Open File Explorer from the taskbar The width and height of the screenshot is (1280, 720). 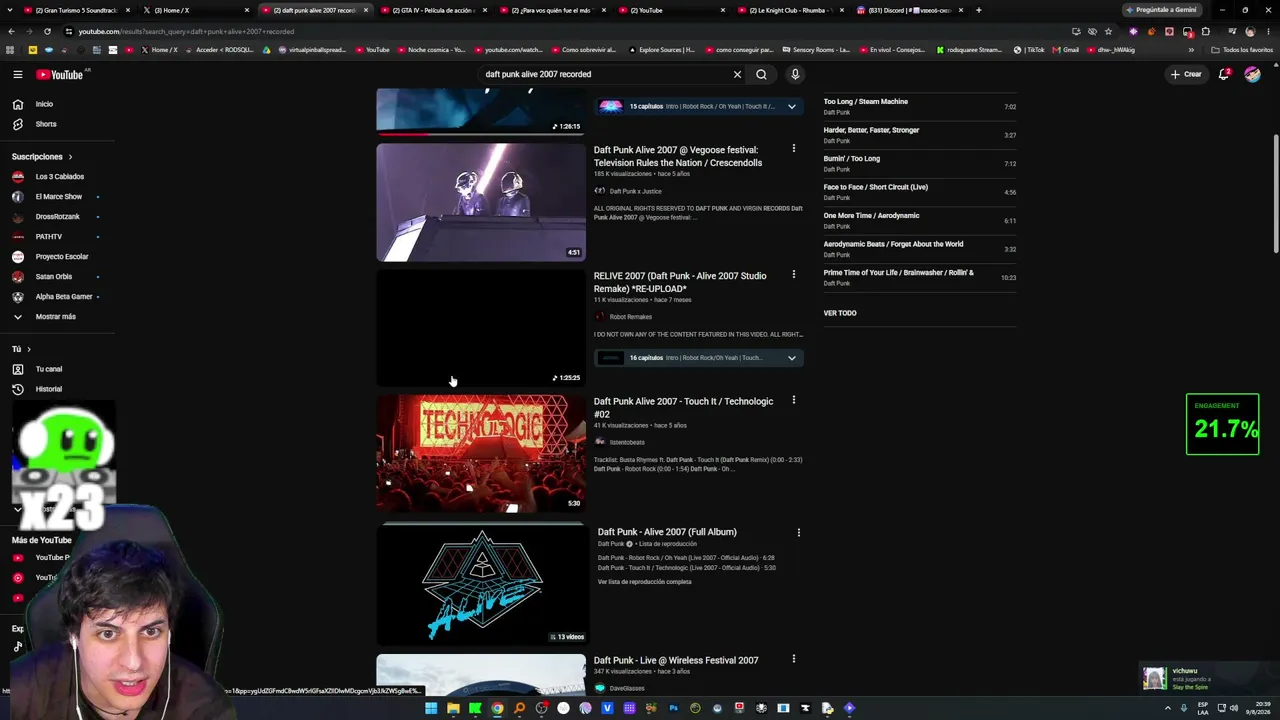453,708
